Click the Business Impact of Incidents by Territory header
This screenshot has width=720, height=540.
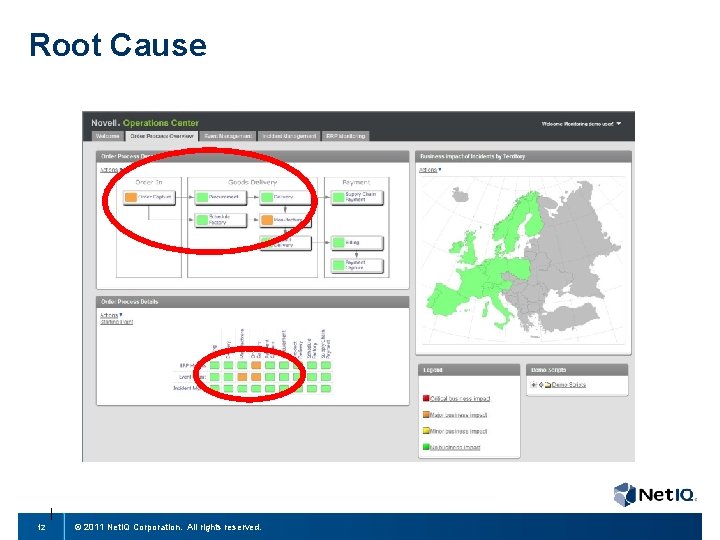pos(523,157)
